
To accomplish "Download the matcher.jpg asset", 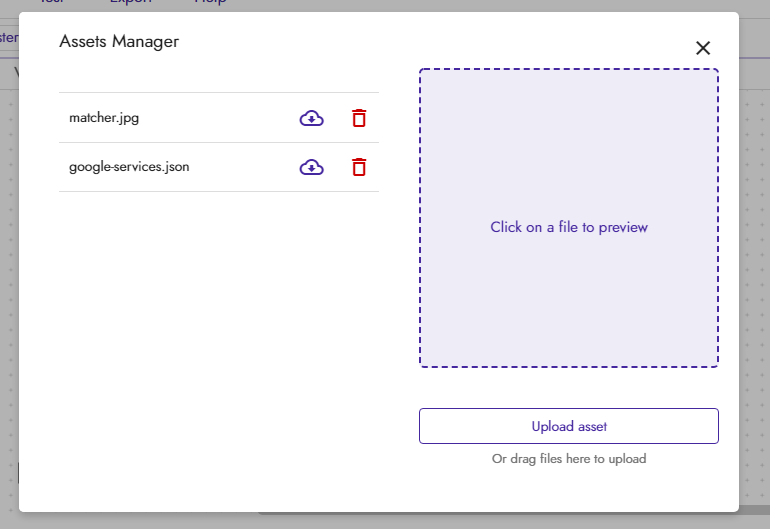I will click(x=311, y=118).
